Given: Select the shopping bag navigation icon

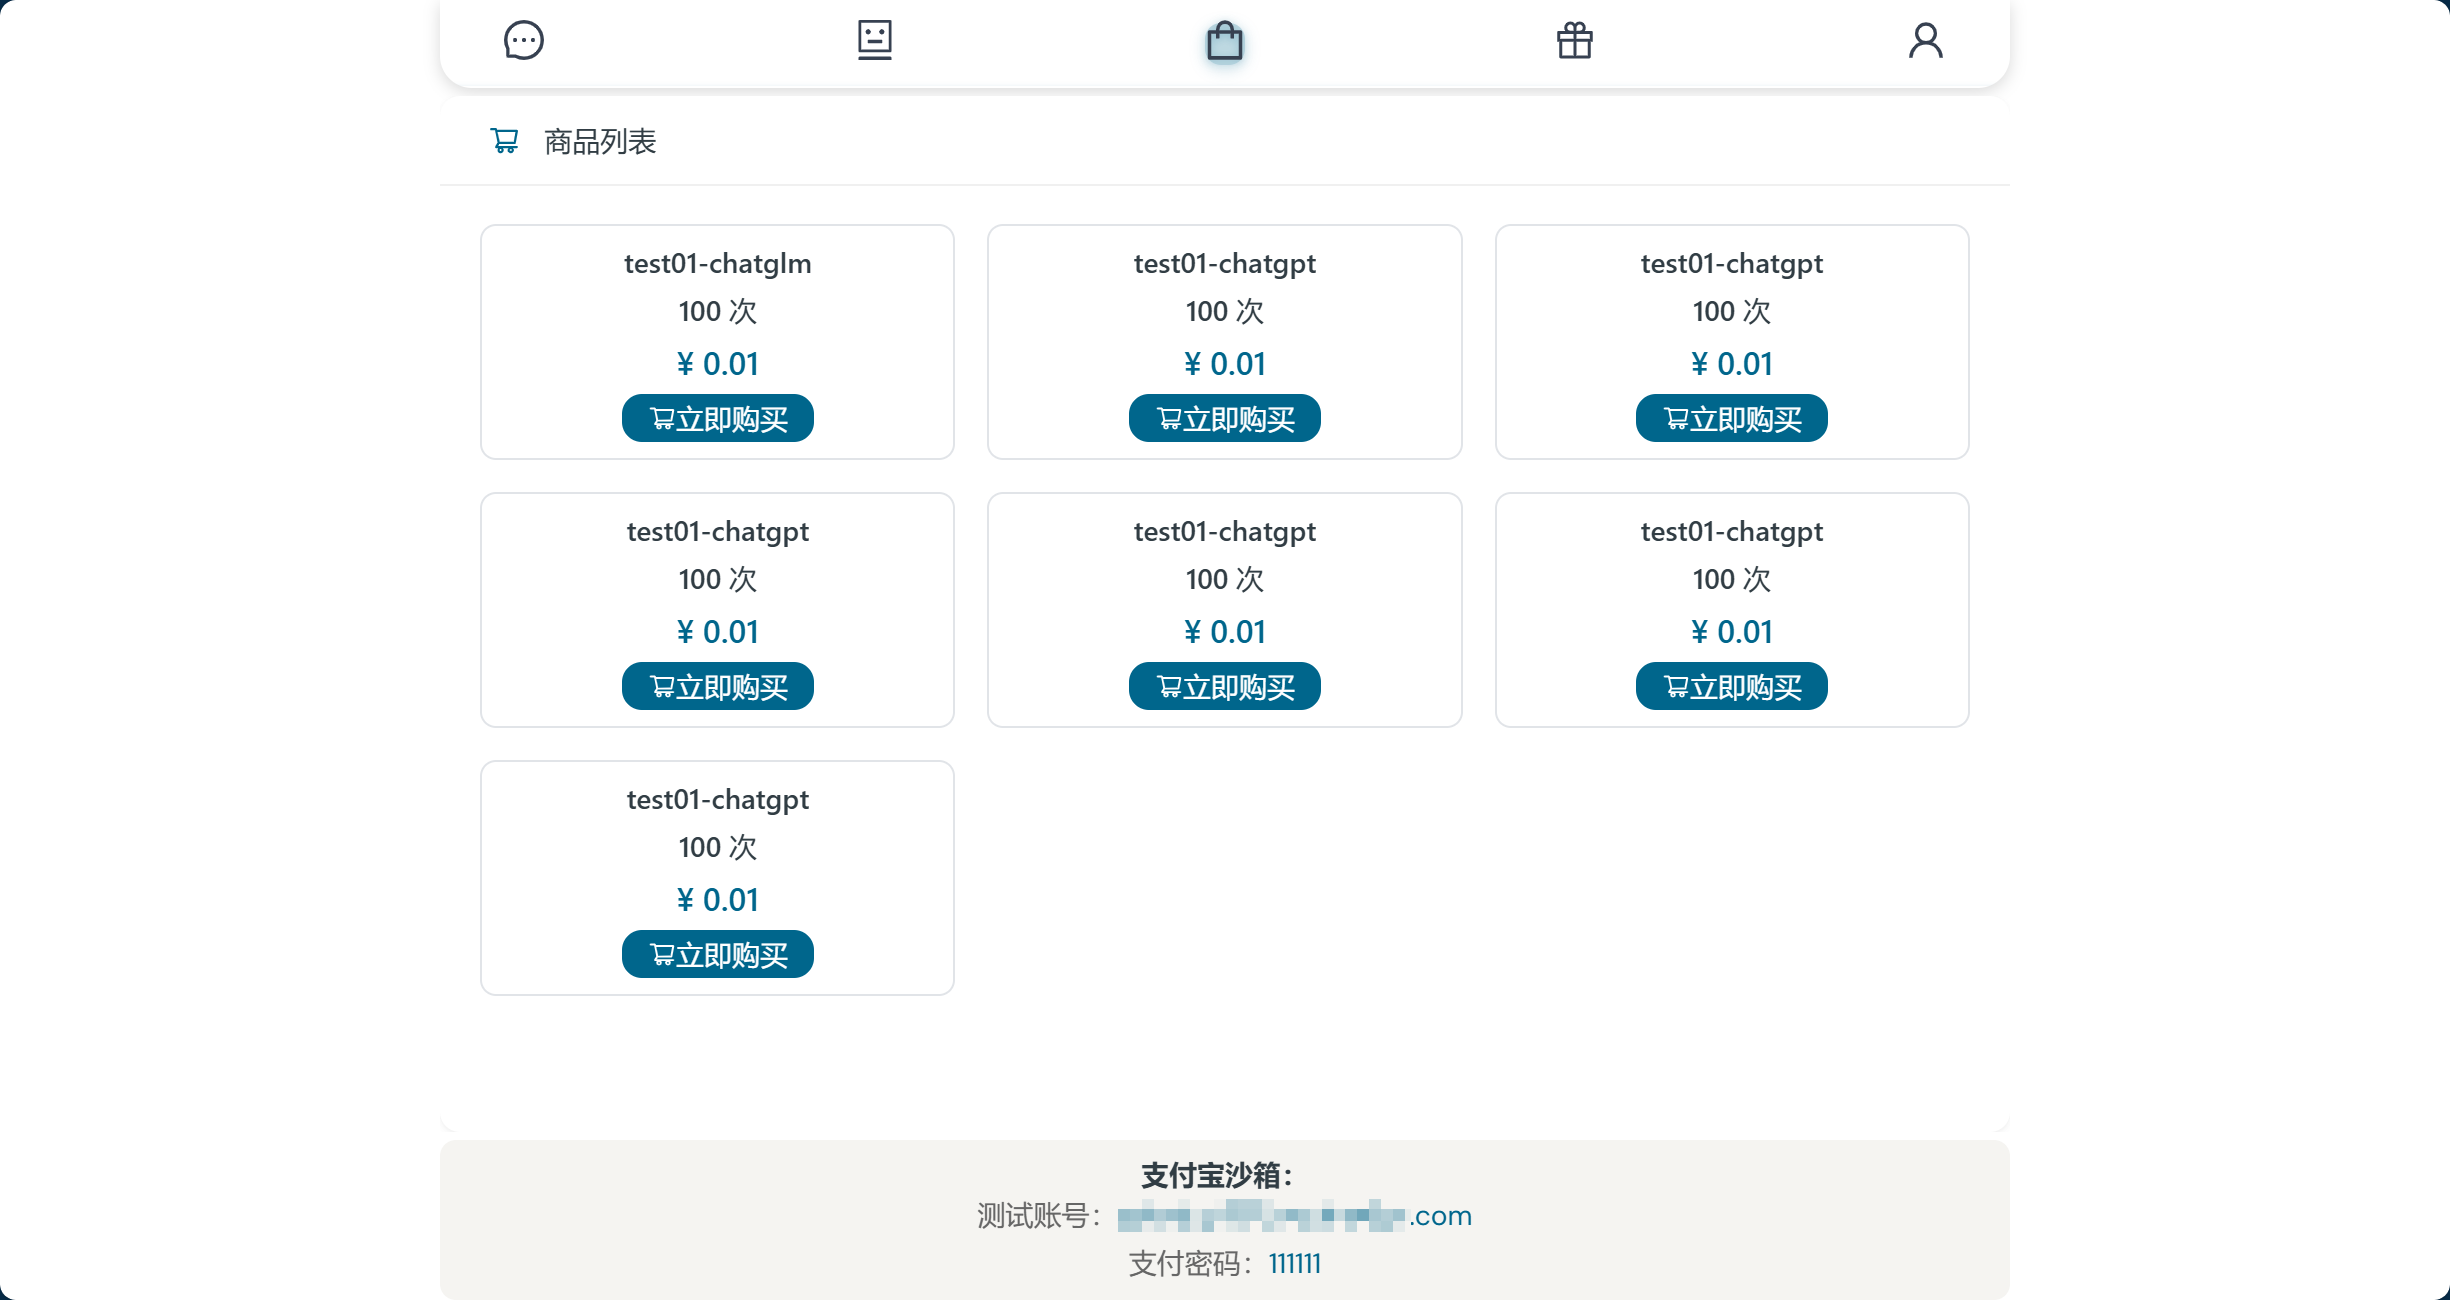Looking at the screenshot, I should click(1224, 42).
